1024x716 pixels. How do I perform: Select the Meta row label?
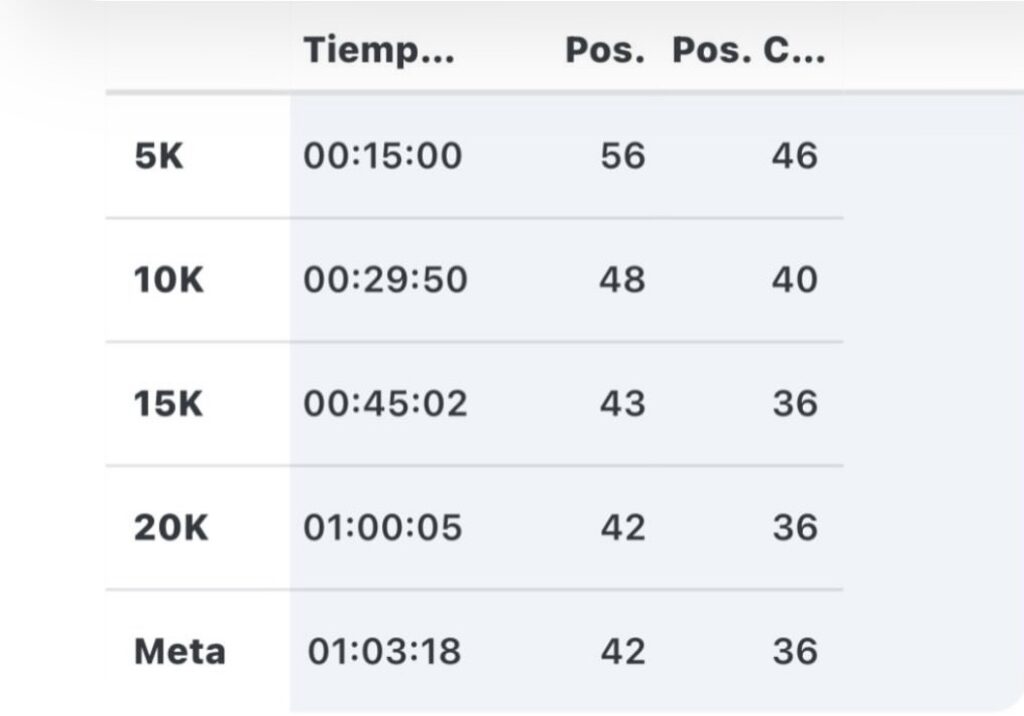[180, 652]
